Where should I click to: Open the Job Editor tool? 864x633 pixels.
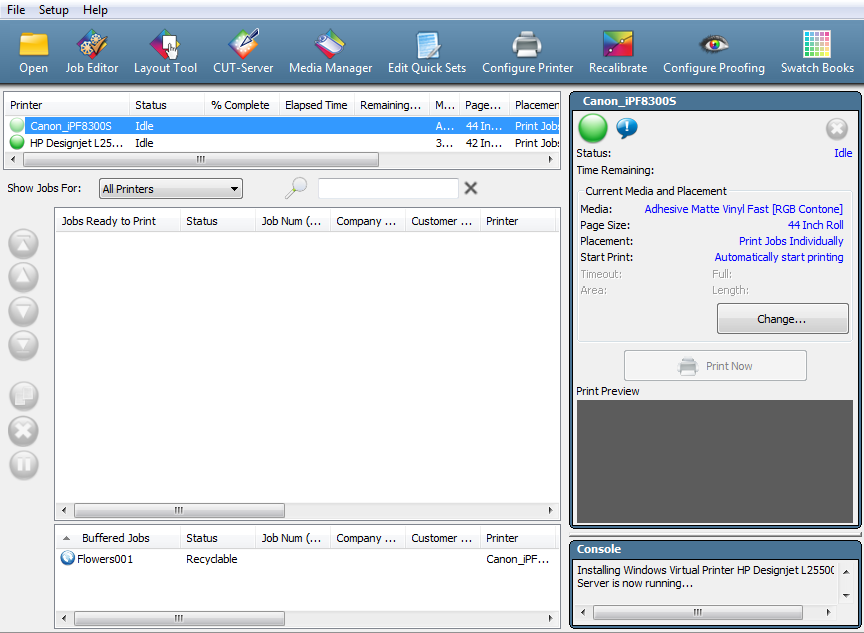[92, 52]
